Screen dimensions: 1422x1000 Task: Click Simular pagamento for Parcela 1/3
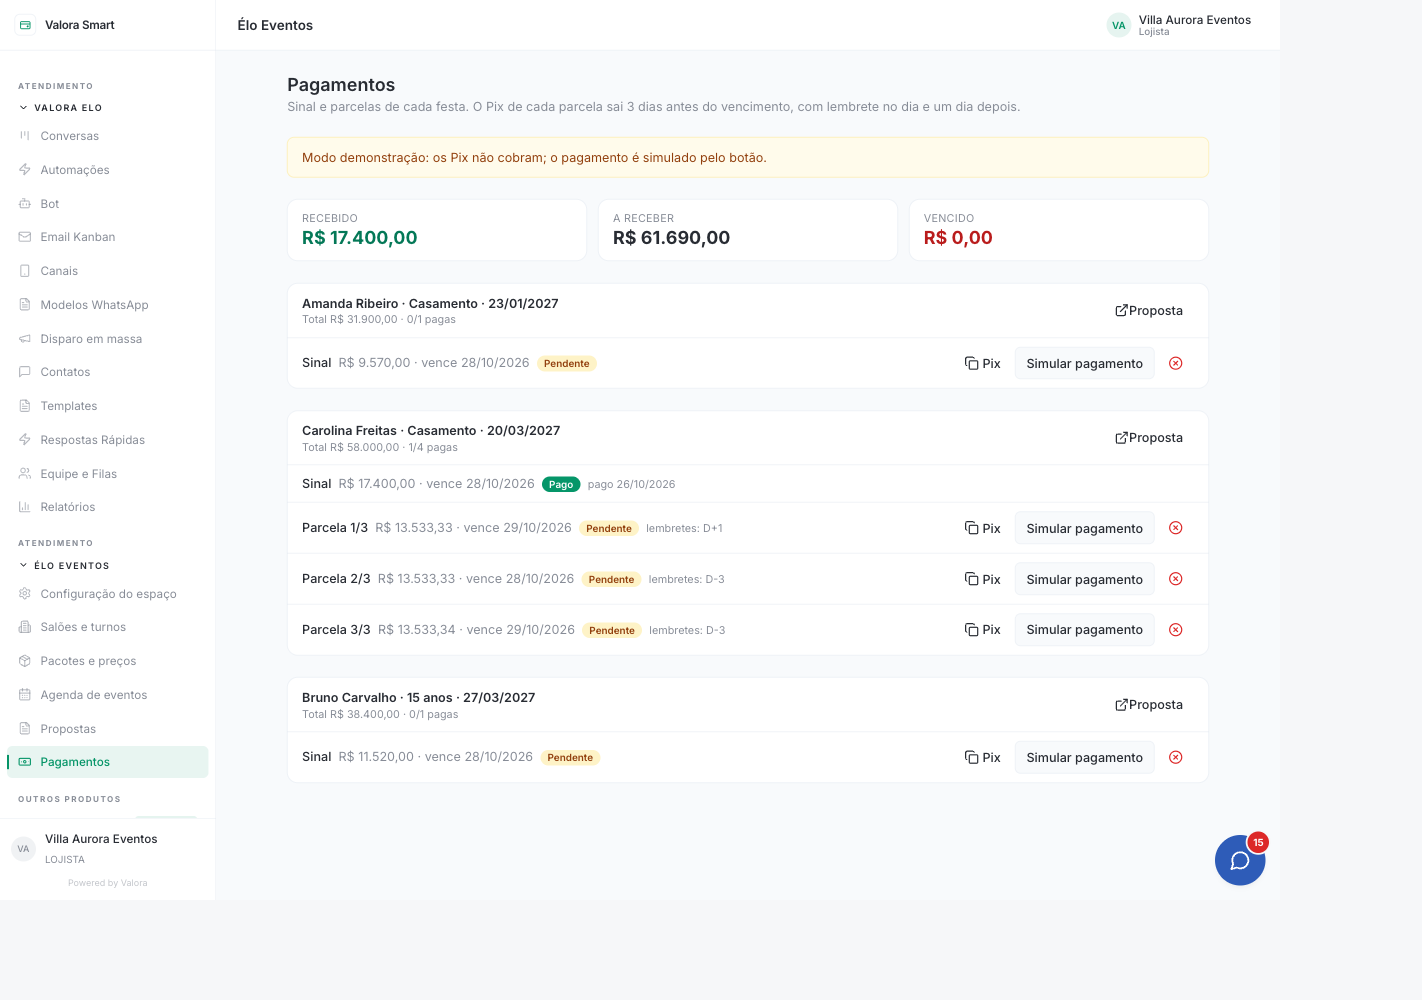pyautogui.click(x=1084, y=528)
